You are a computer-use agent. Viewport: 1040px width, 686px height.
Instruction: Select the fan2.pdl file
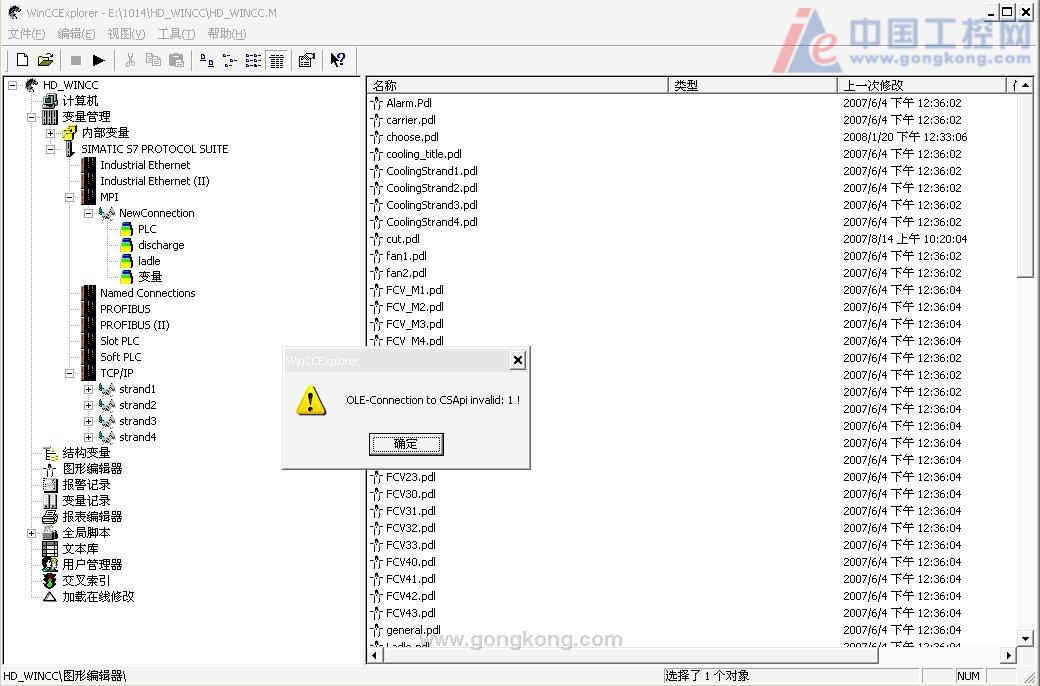coord(406,273)
